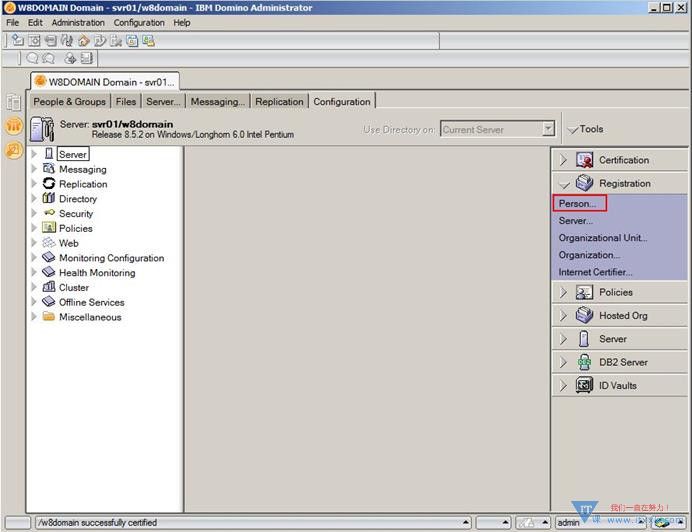Open the admin location dropdown in status bar
692x532 pixels.
641,523
